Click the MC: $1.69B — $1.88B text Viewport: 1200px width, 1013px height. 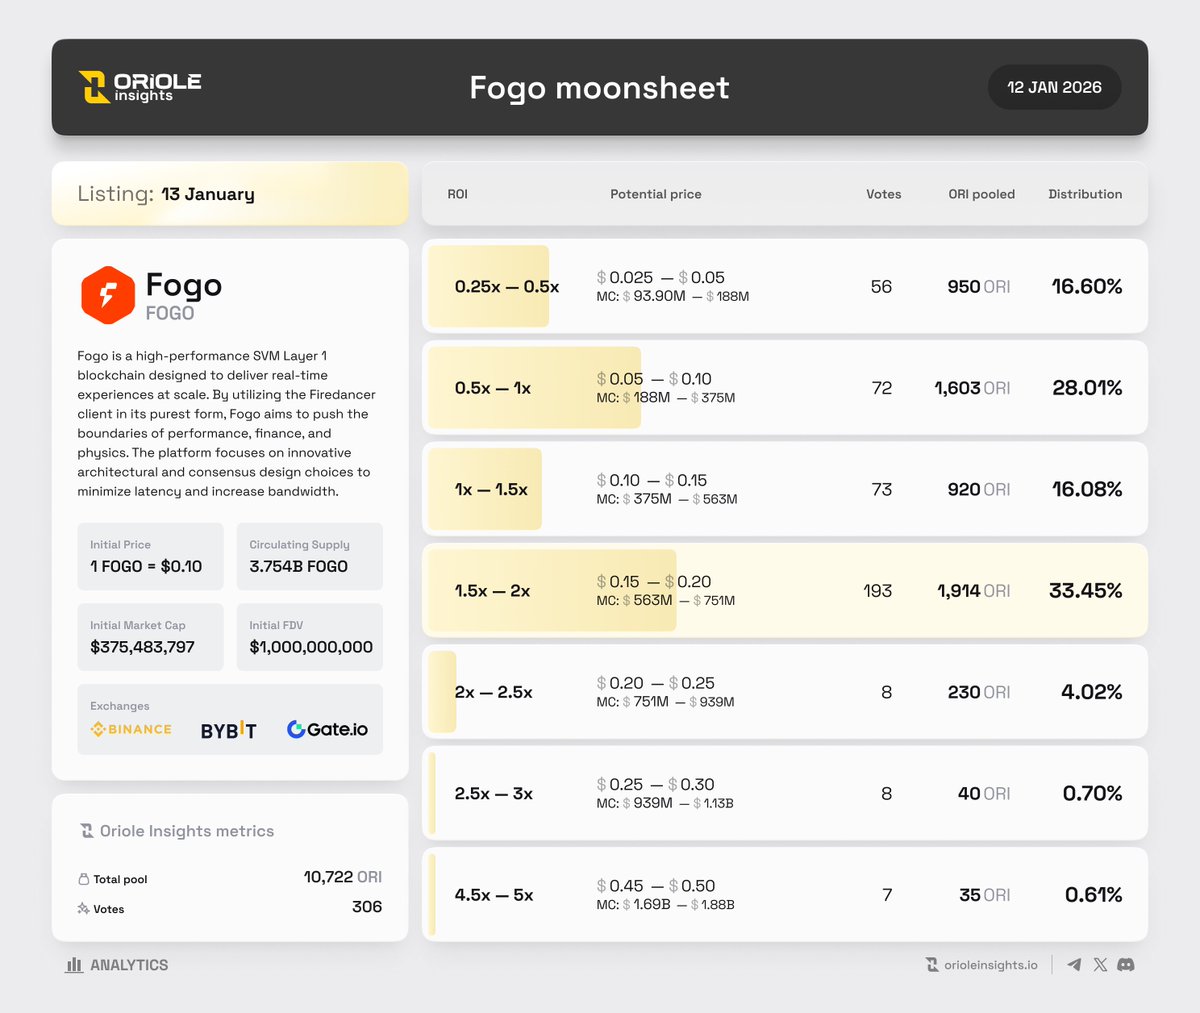coord(665,904)
